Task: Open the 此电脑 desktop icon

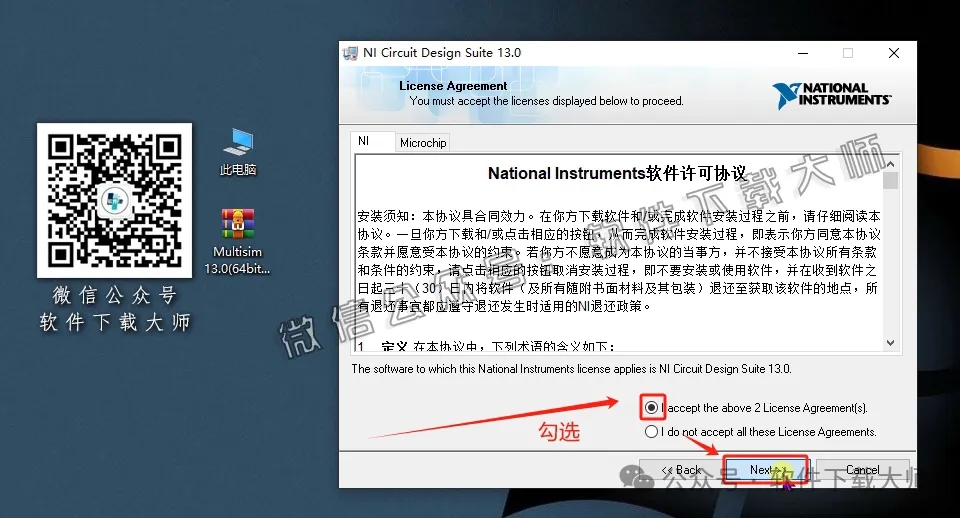Action: coord(238,152)
